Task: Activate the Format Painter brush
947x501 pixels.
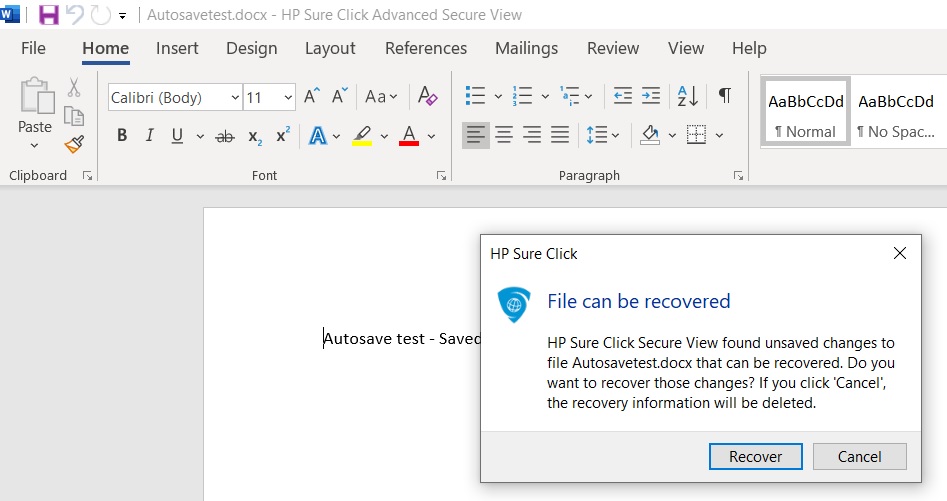Action: pyautogui.click(x=74, y=144)
